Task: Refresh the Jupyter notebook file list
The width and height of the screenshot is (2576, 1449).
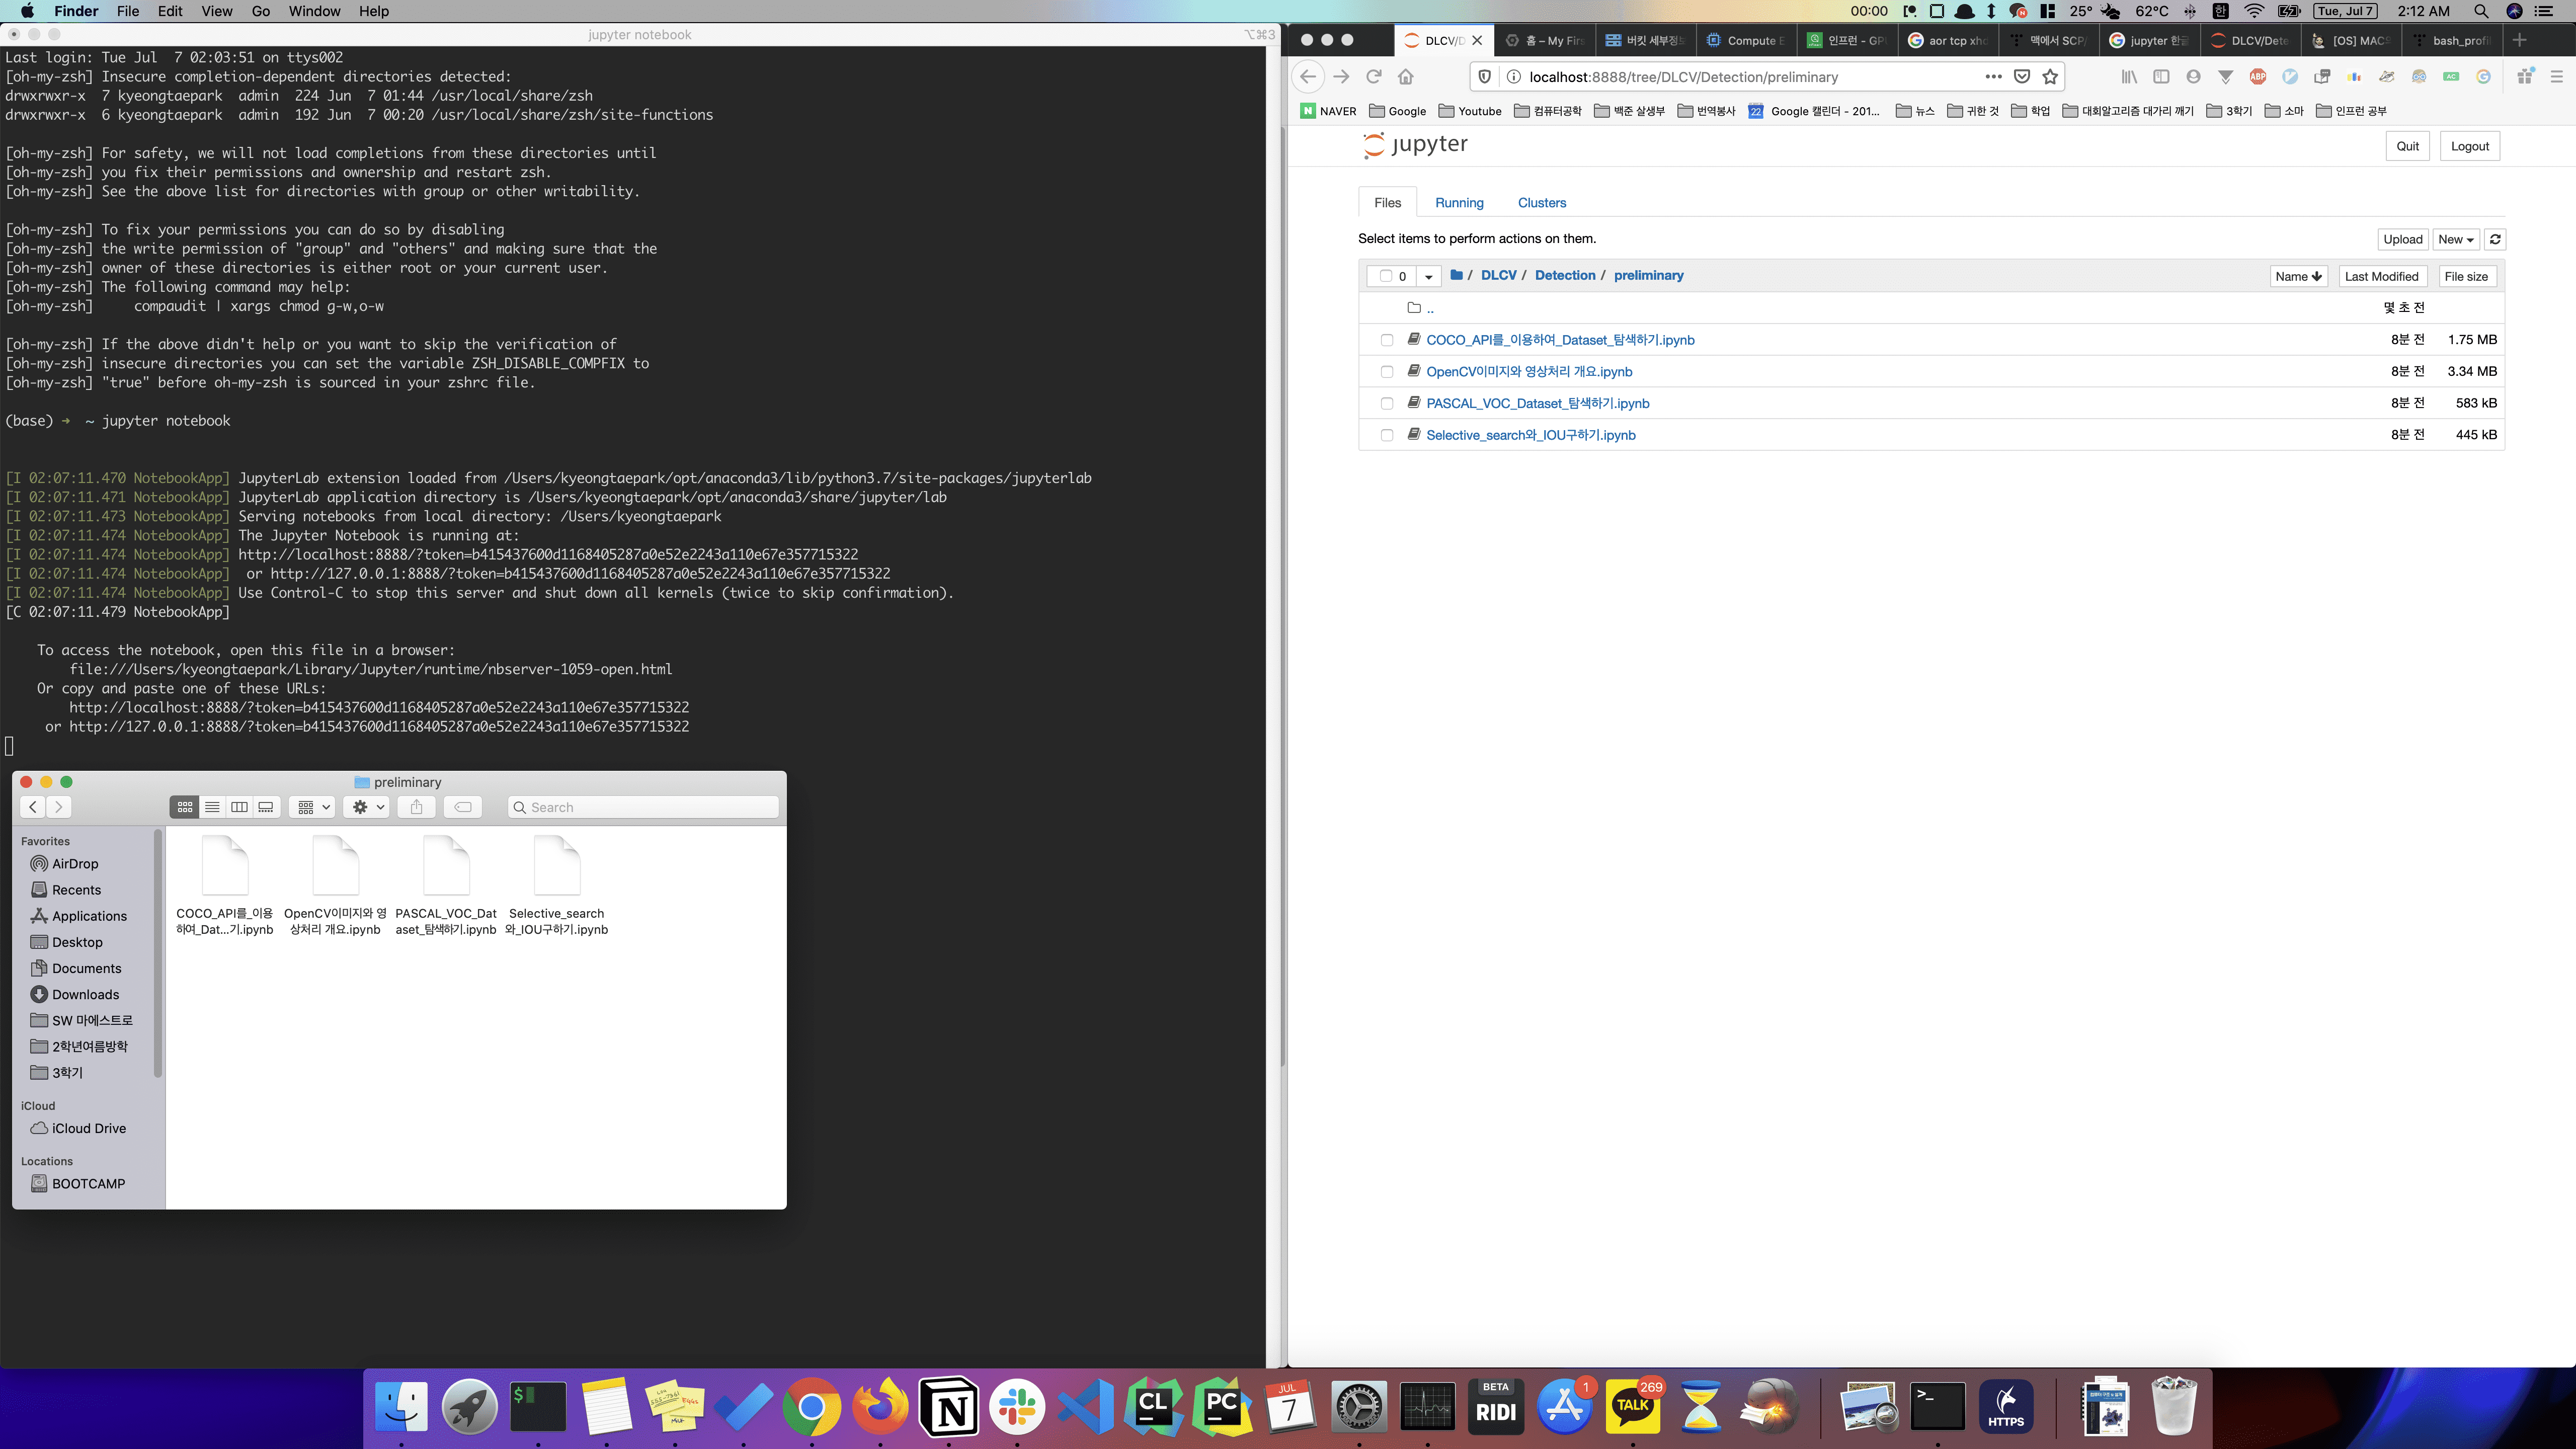Action: pyautogui.click(x=2495, y=239)
